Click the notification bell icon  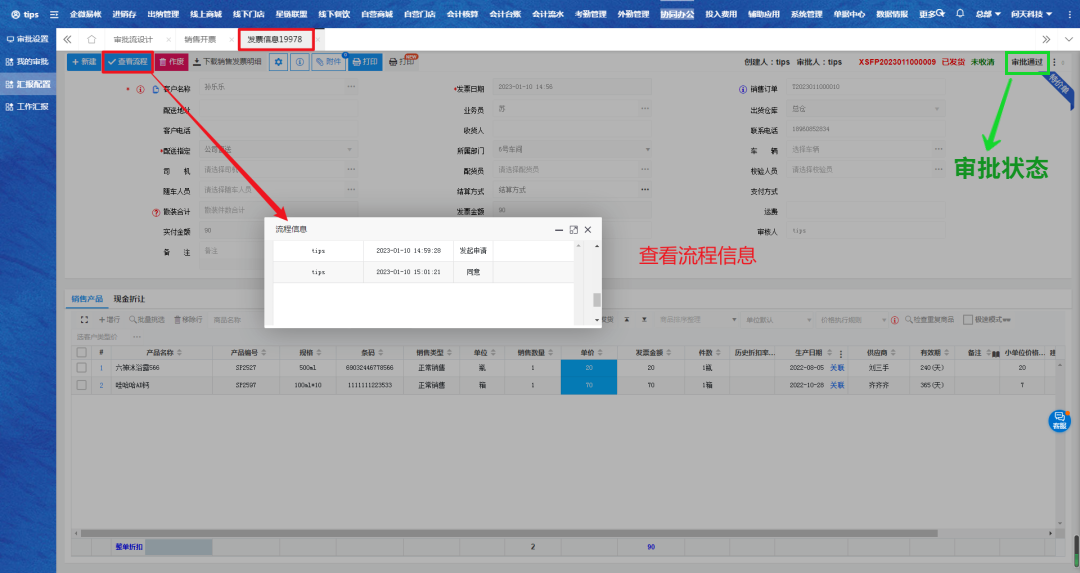(x=960, y=14)
